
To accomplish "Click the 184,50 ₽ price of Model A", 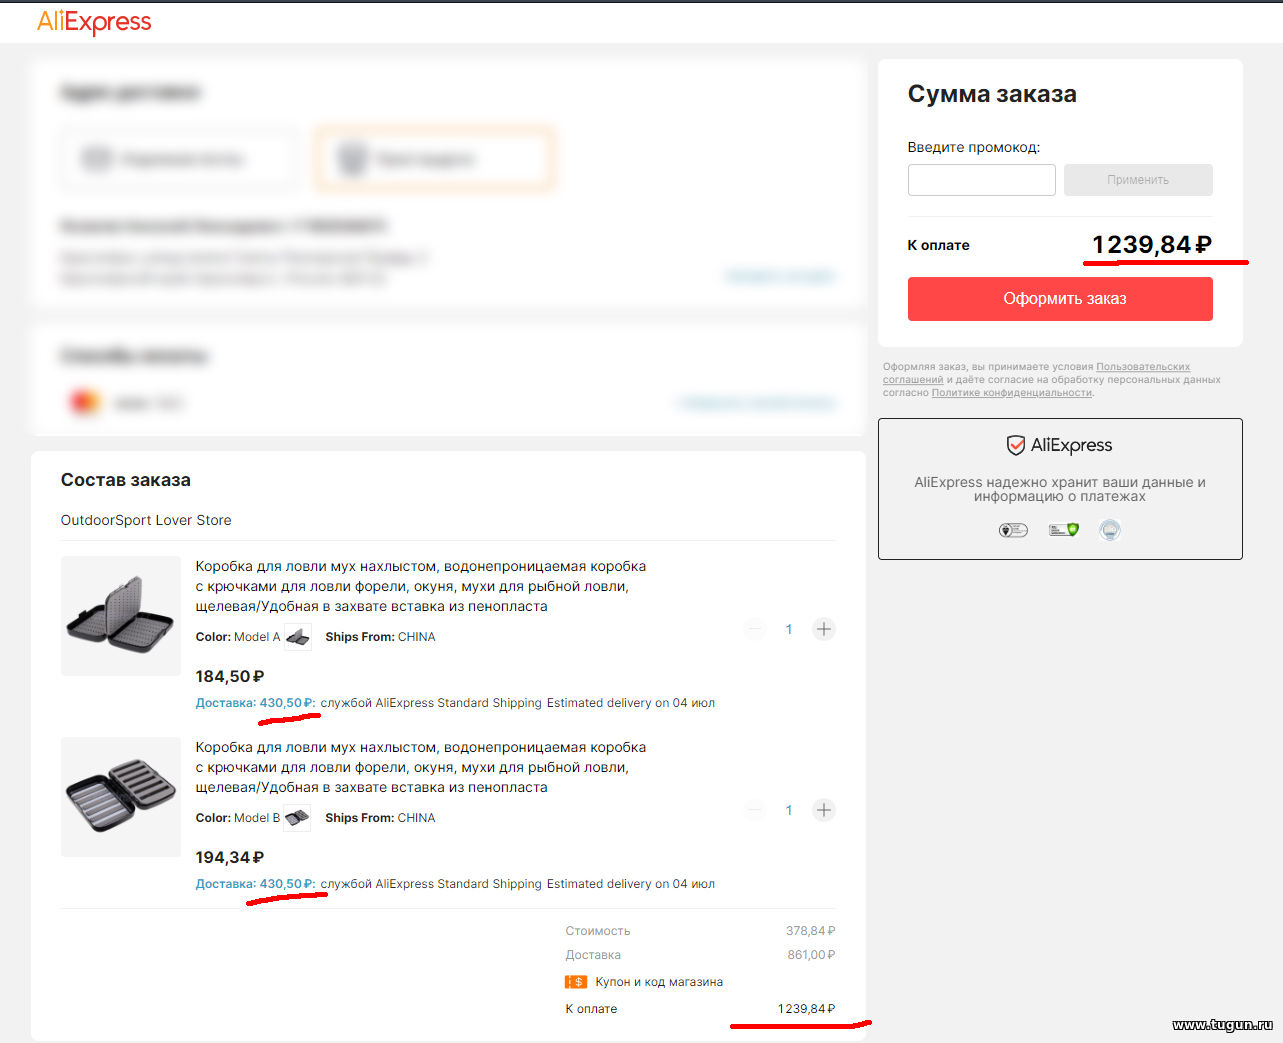I will 230,677.
